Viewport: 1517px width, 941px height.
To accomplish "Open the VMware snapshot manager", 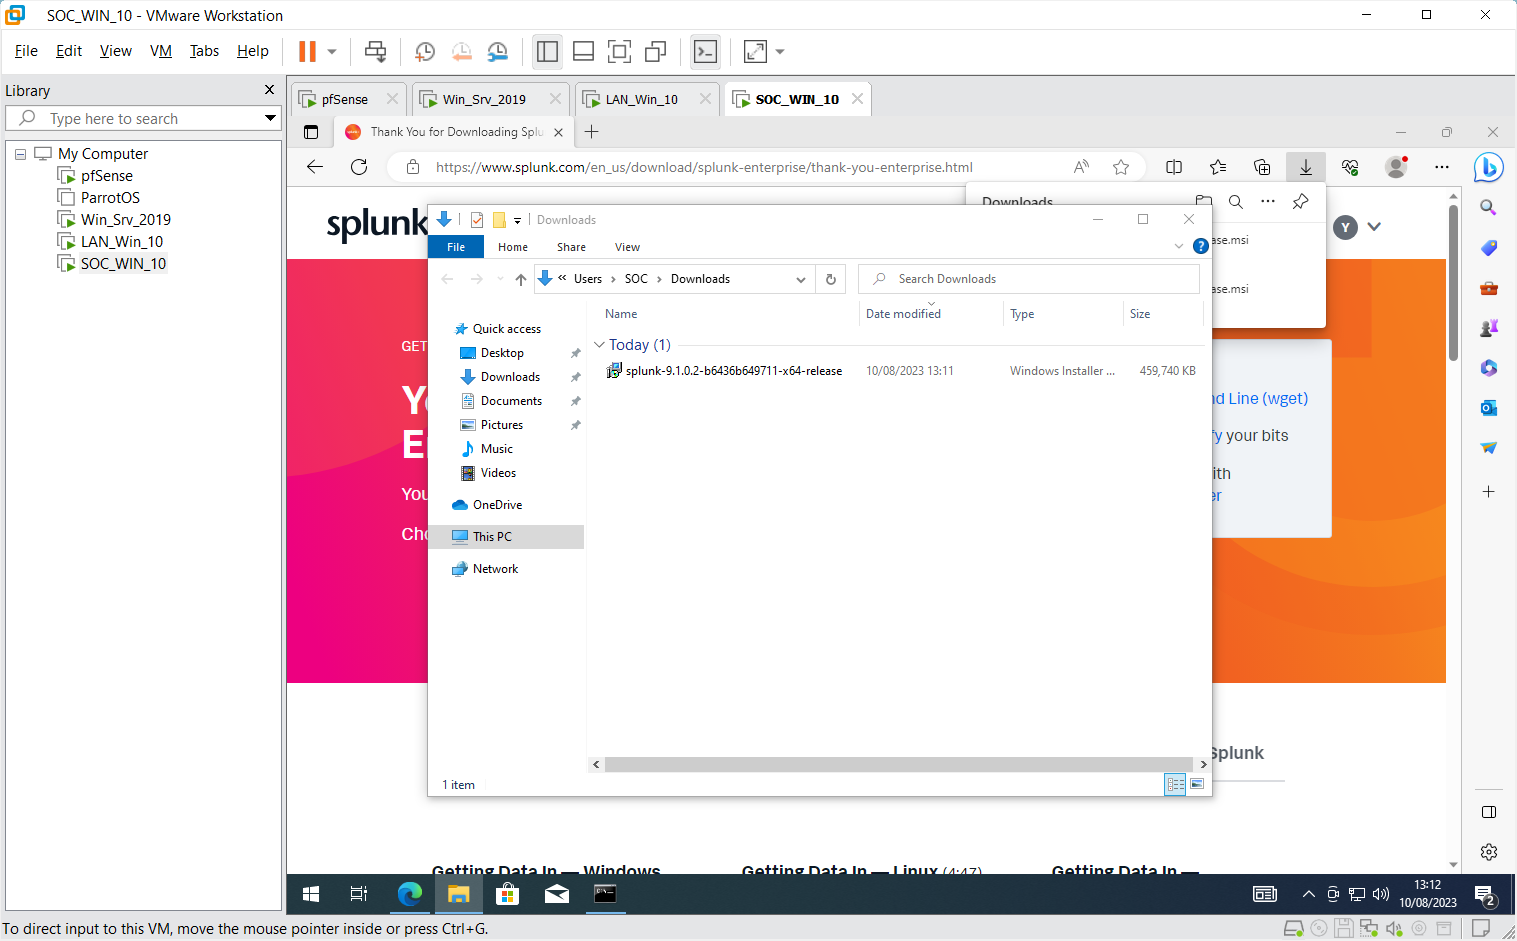I will [497, 52].
